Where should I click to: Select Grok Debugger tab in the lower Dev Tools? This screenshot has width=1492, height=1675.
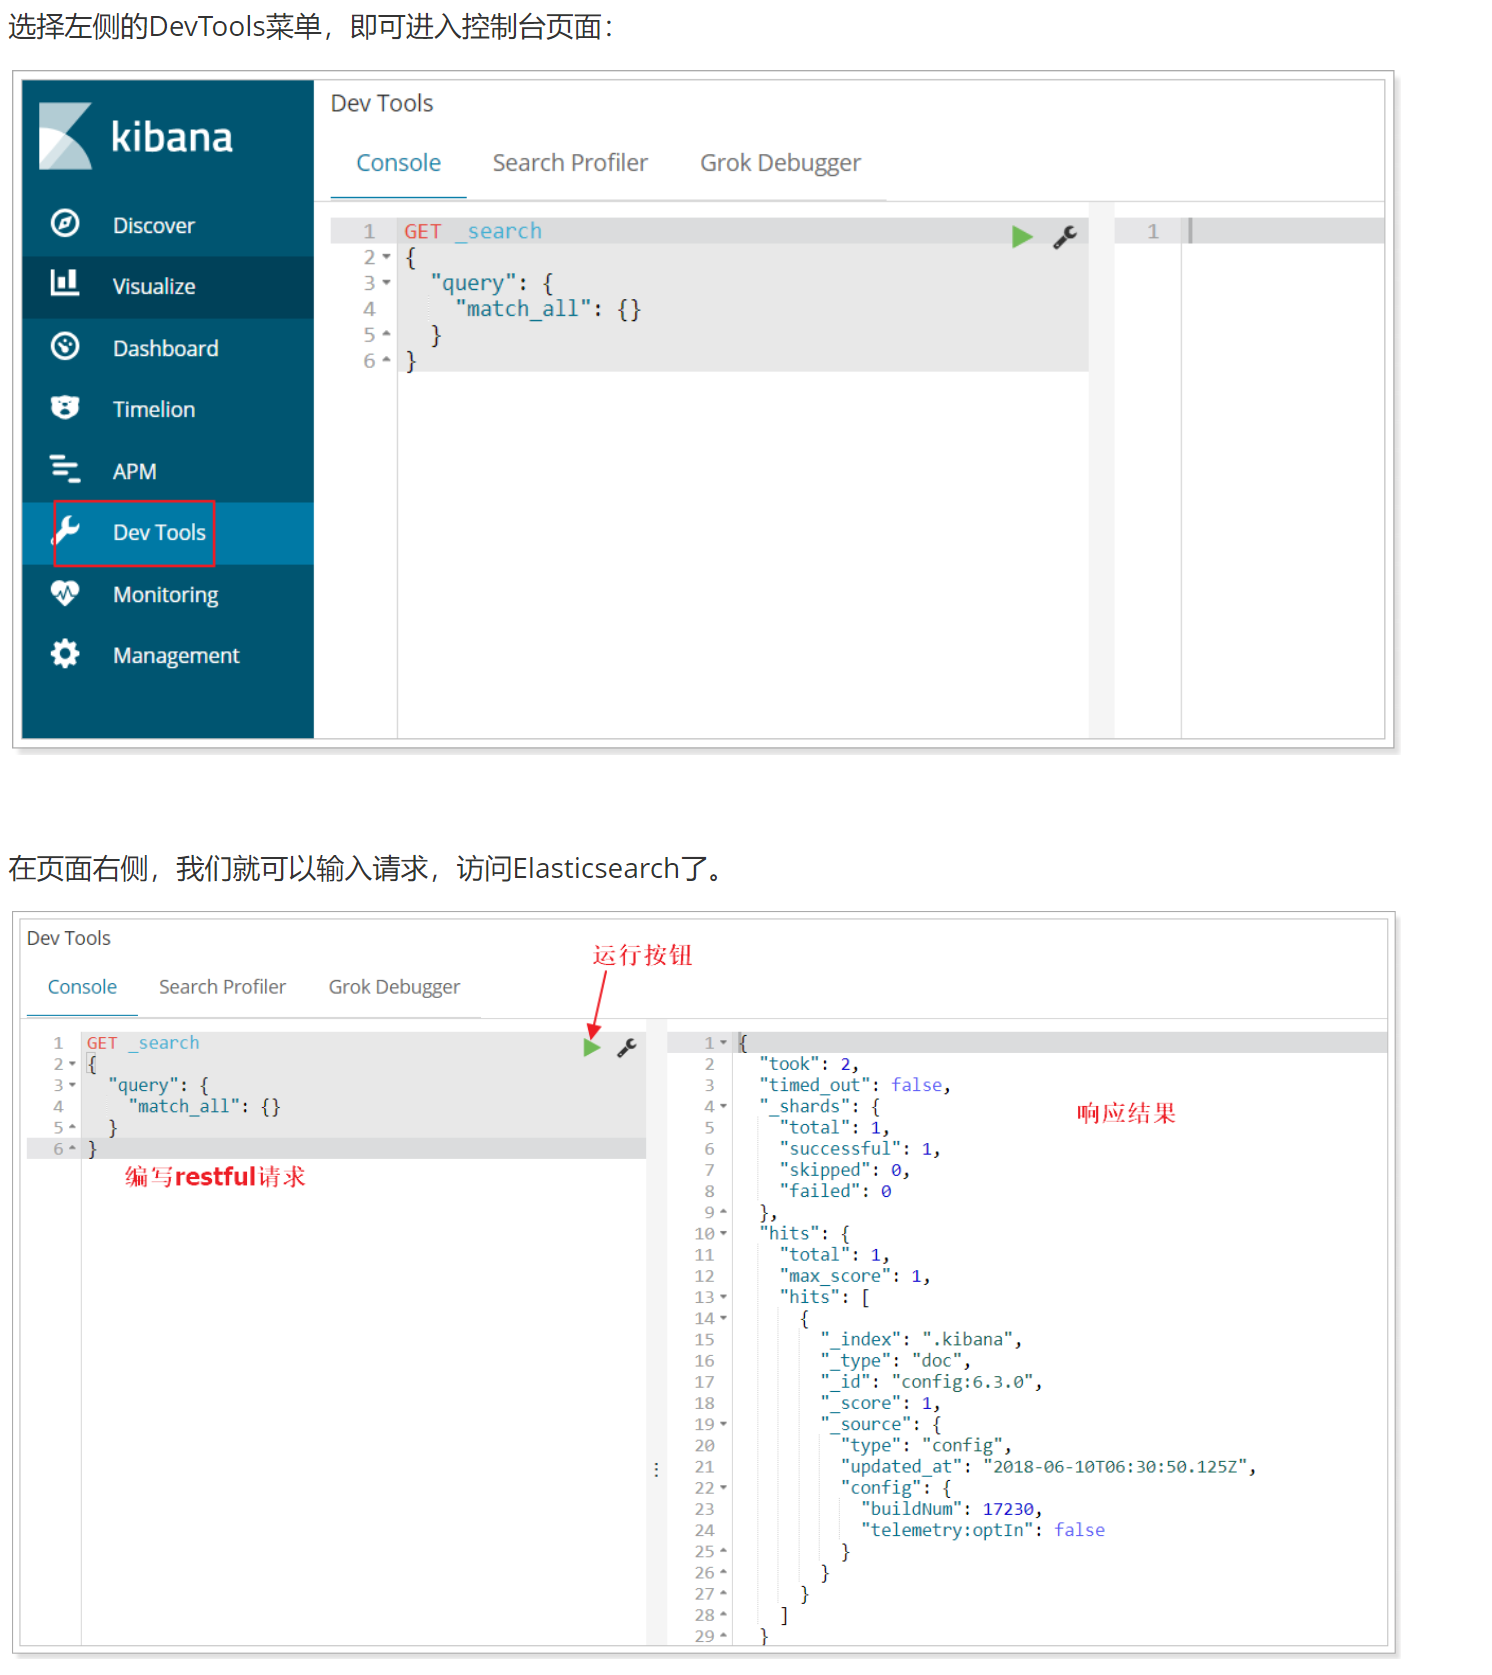394,987
